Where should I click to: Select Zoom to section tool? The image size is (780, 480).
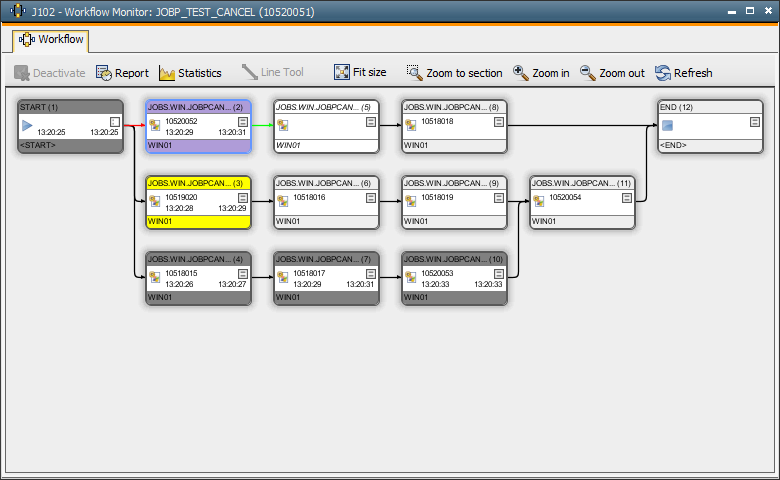coord(415,73)
